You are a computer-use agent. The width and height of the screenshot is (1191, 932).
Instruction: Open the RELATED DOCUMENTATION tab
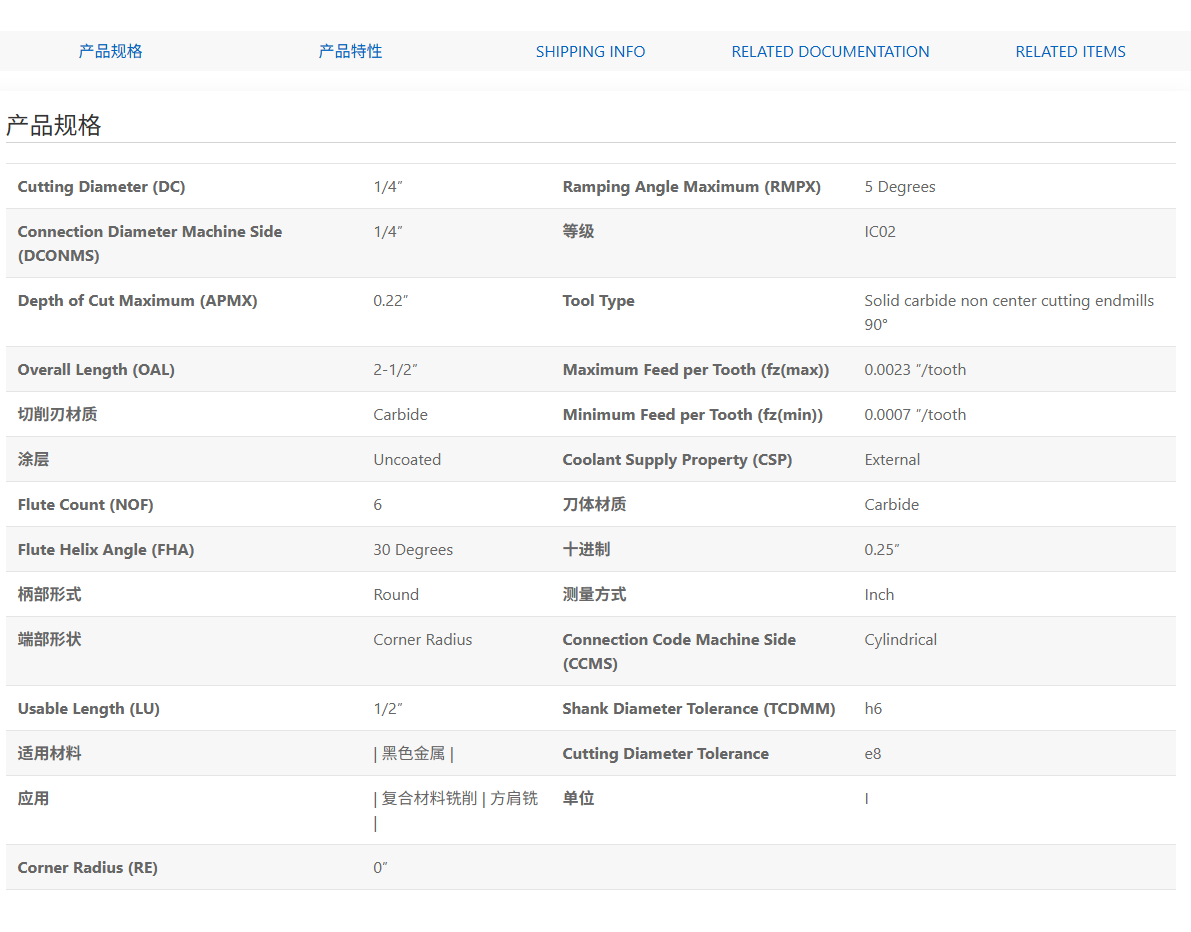(x=830, y=52)
